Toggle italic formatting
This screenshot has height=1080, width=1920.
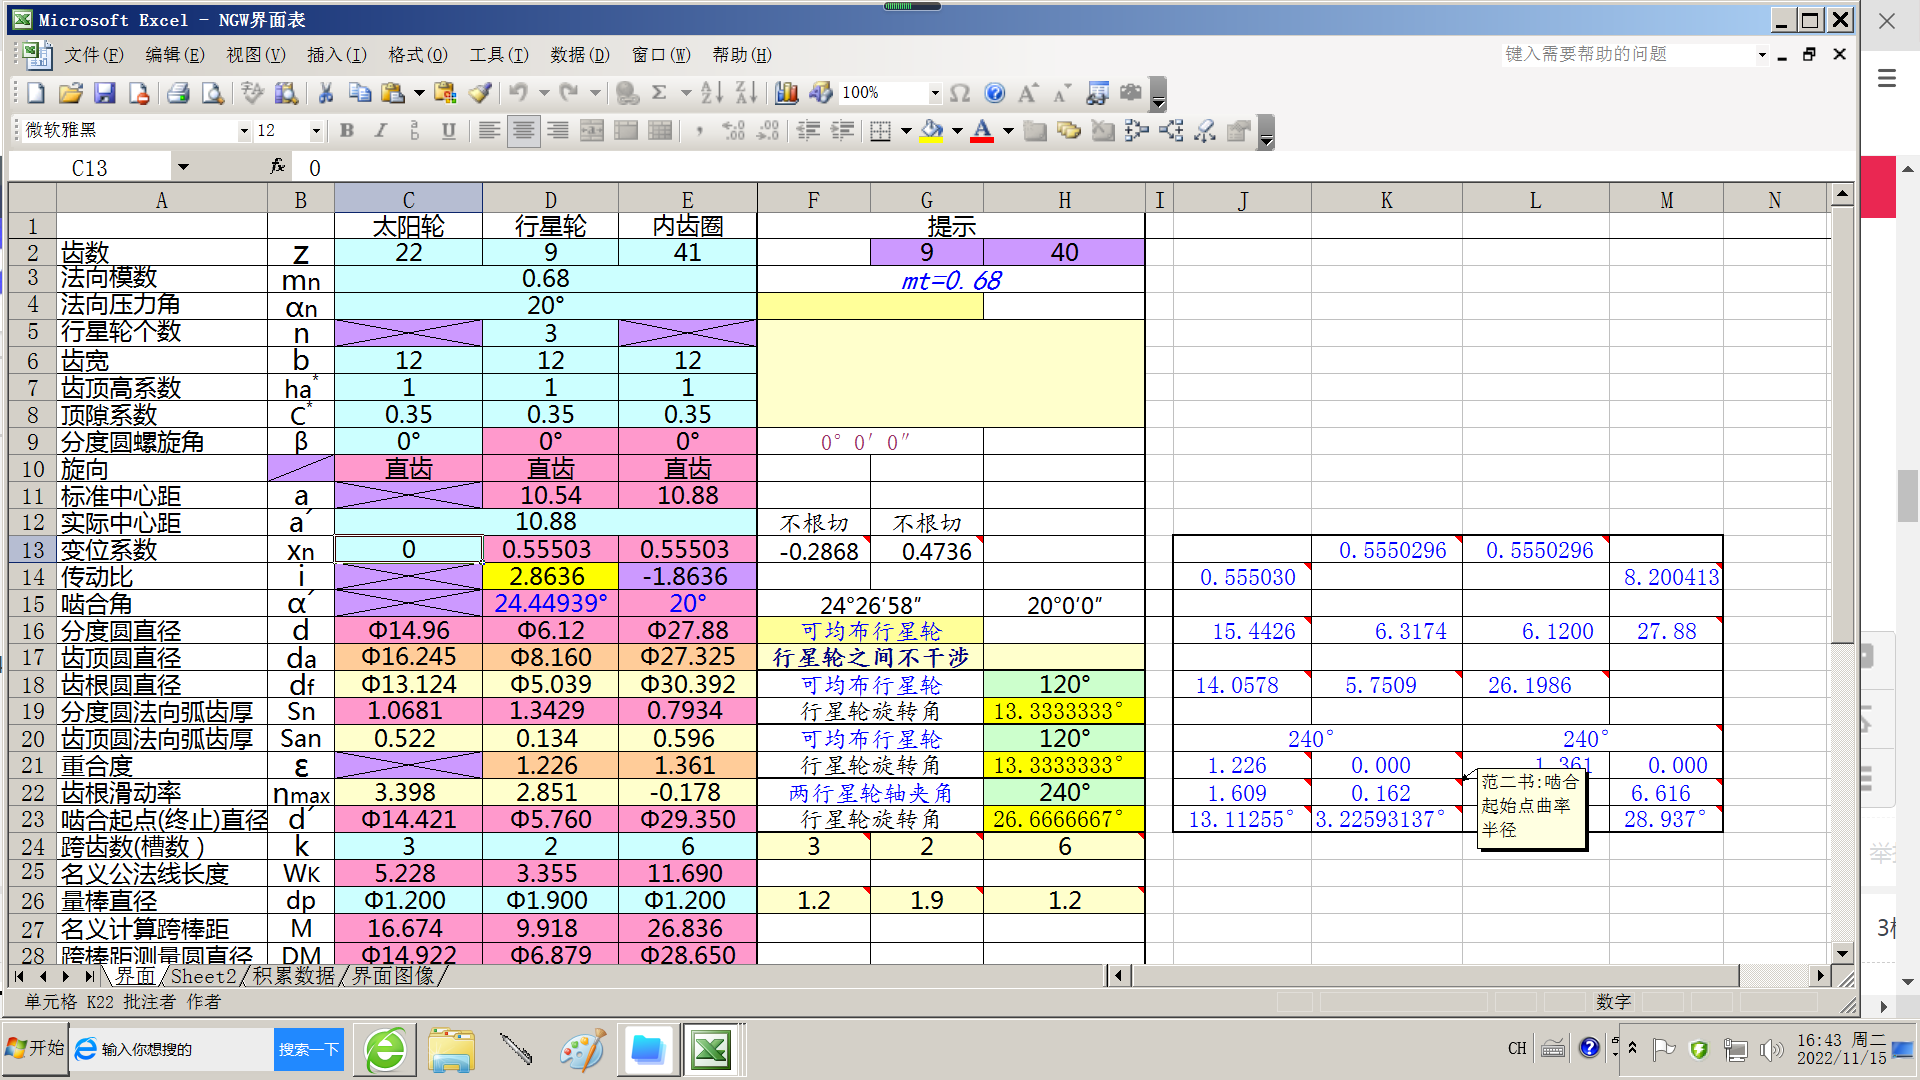(380, 131)
